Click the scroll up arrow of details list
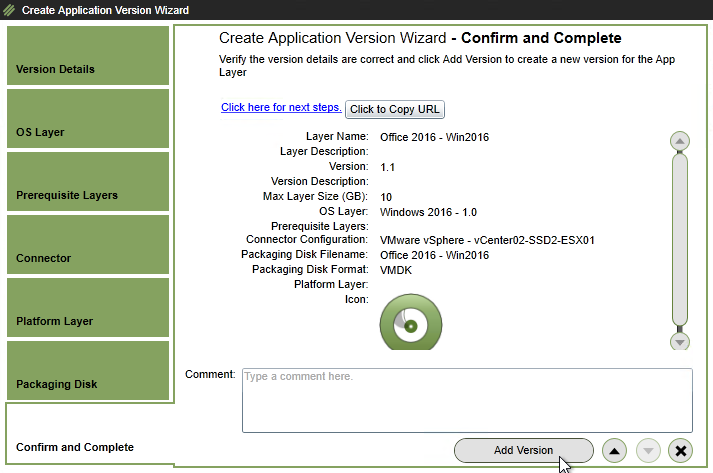This screenshot has height=473, width=713. pyautogui.click(x=680, y=141)
